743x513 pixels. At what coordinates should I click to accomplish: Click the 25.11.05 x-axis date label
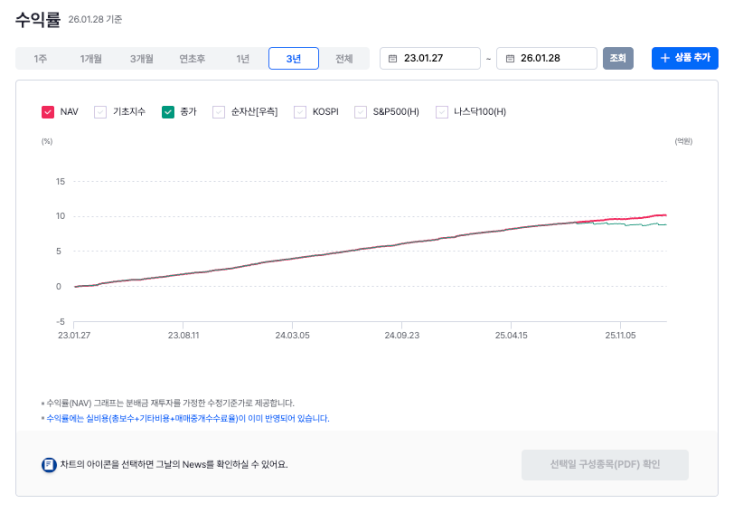click(x=620, y=335)
